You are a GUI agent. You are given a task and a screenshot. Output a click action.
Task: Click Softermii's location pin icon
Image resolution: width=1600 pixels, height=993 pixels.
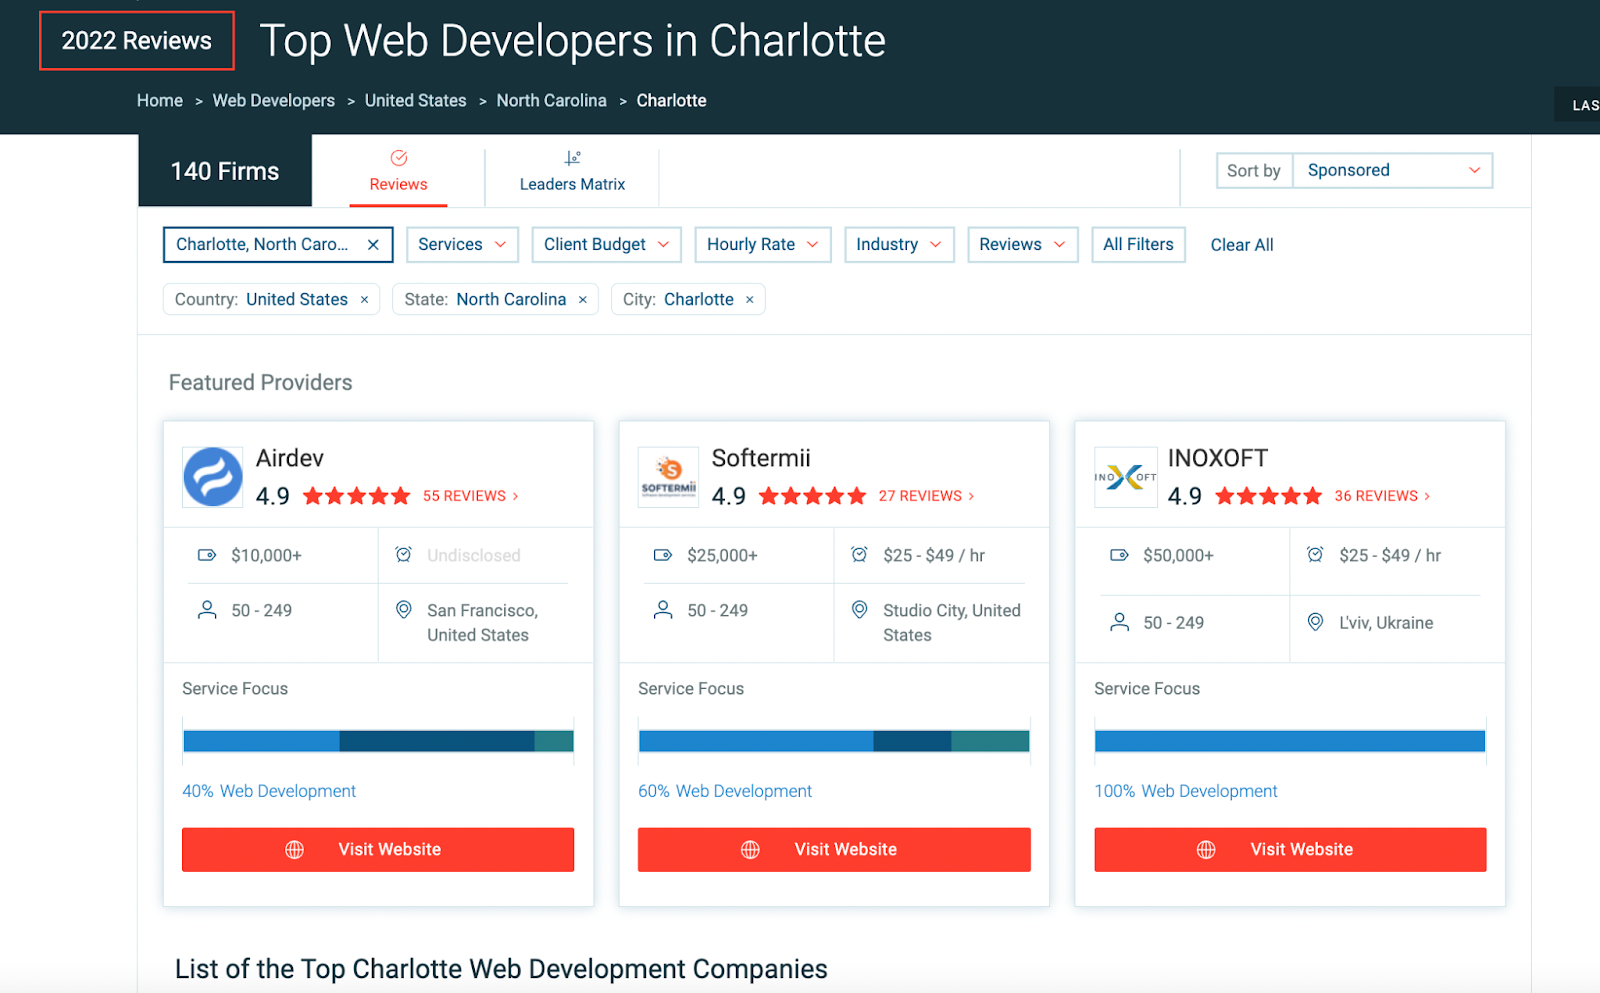859,610
